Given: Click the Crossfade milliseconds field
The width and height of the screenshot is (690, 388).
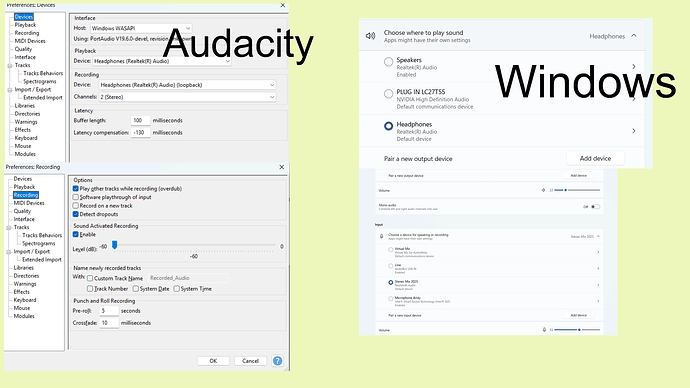Looking at the screenshot, I should point(109,323).
